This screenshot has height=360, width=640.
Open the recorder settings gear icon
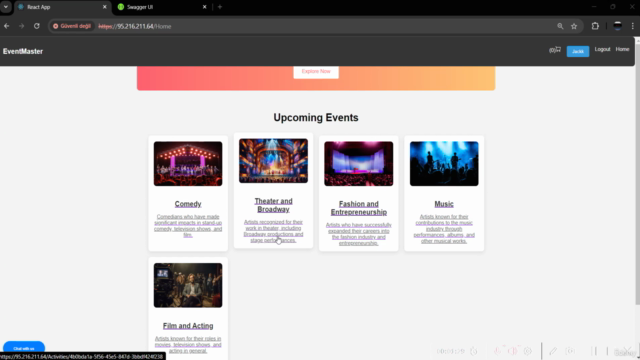click(x=528, y=351)
